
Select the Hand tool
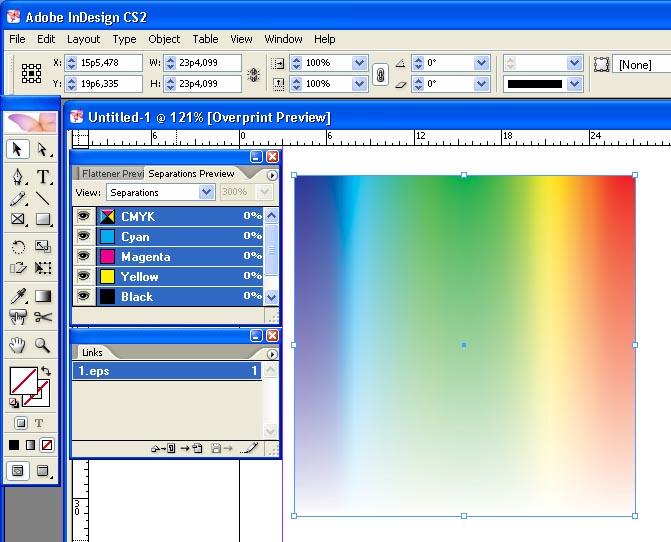(18, 345)
